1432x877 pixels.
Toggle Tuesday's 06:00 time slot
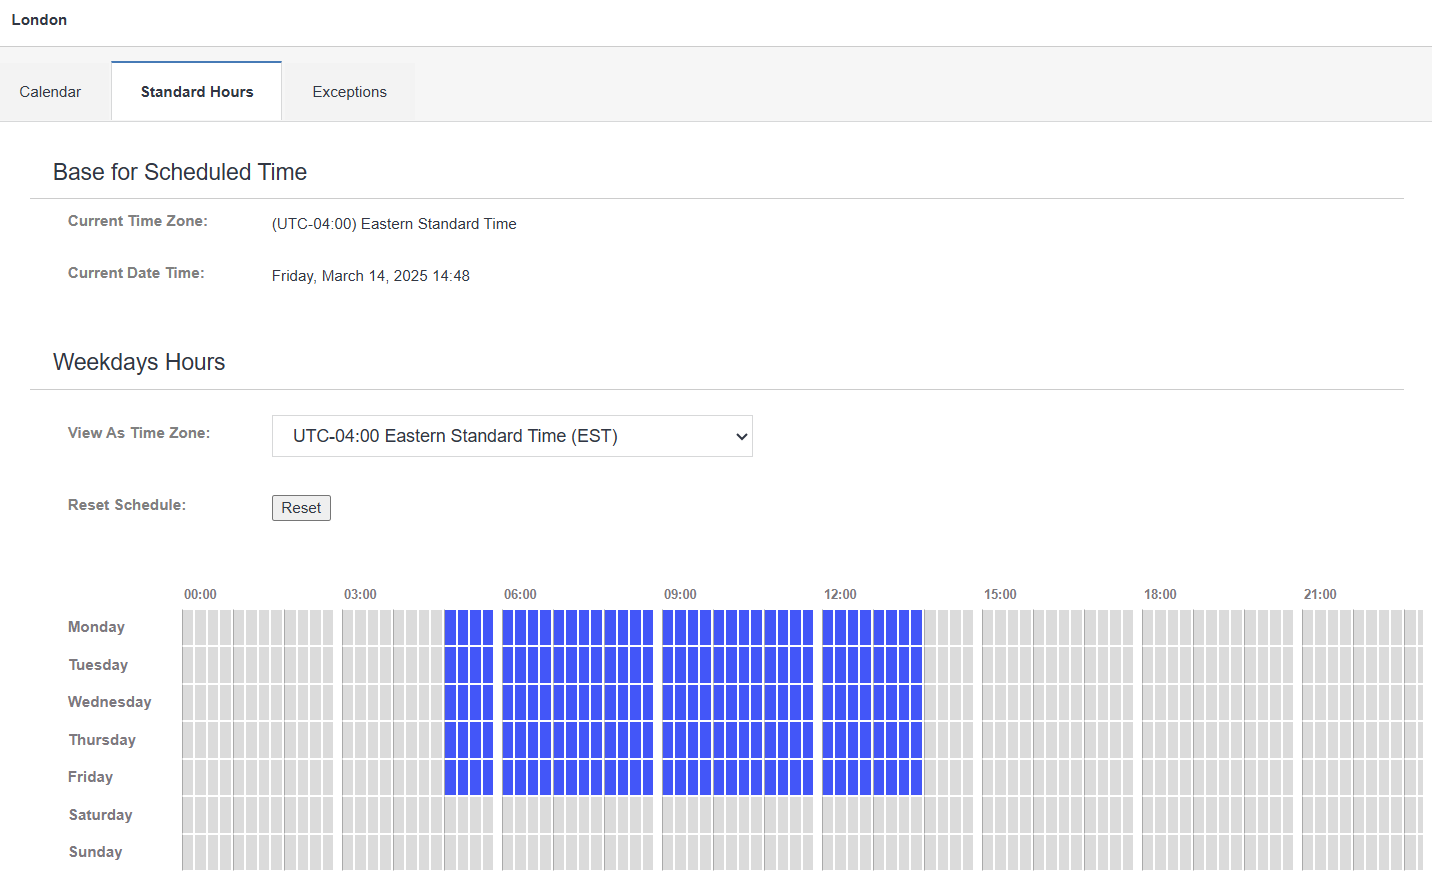click(508, 665)
